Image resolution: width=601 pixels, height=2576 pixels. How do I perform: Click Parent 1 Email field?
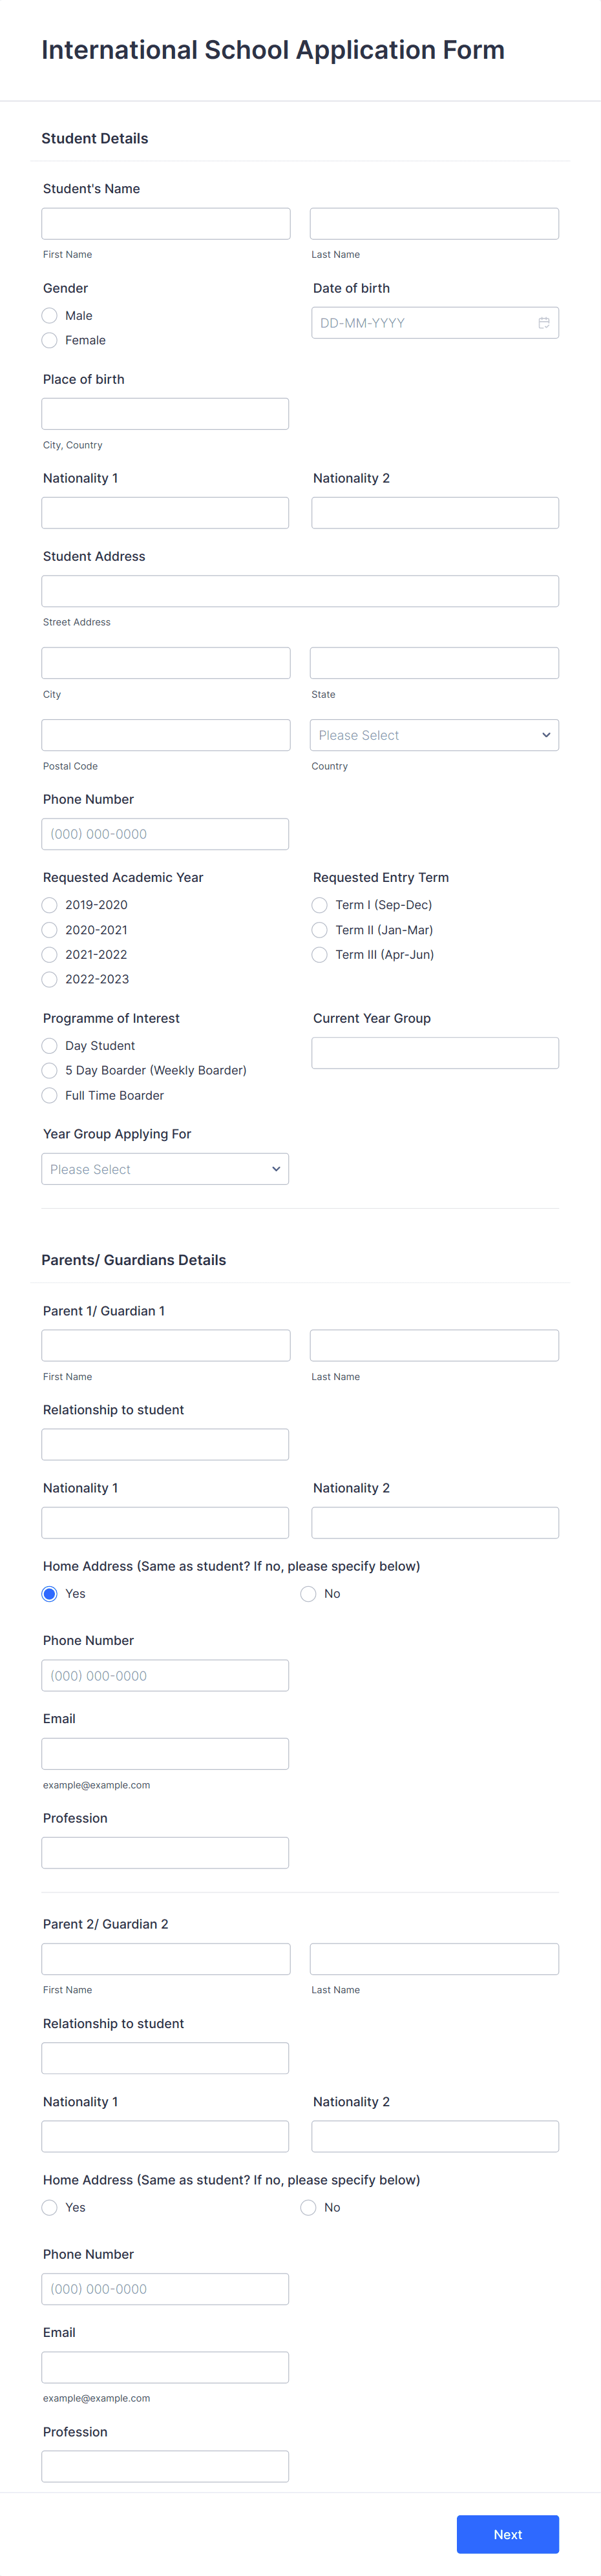[165, 1753]
